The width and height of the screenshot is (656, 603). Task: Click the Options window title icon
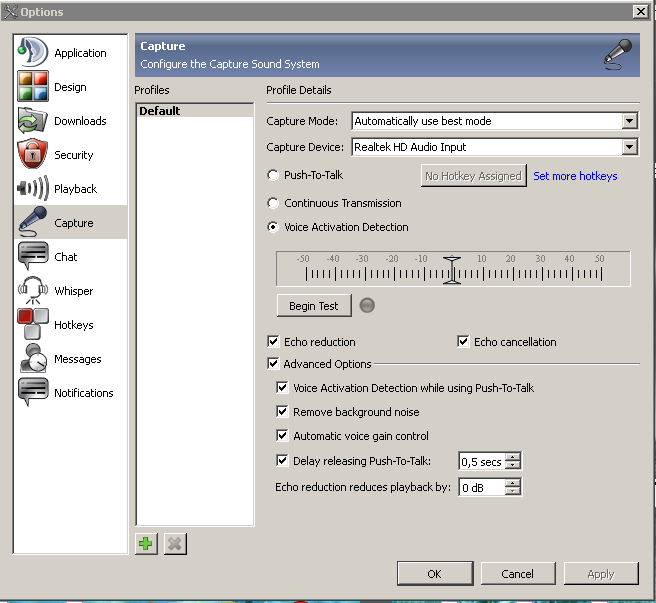coord(10,11)
